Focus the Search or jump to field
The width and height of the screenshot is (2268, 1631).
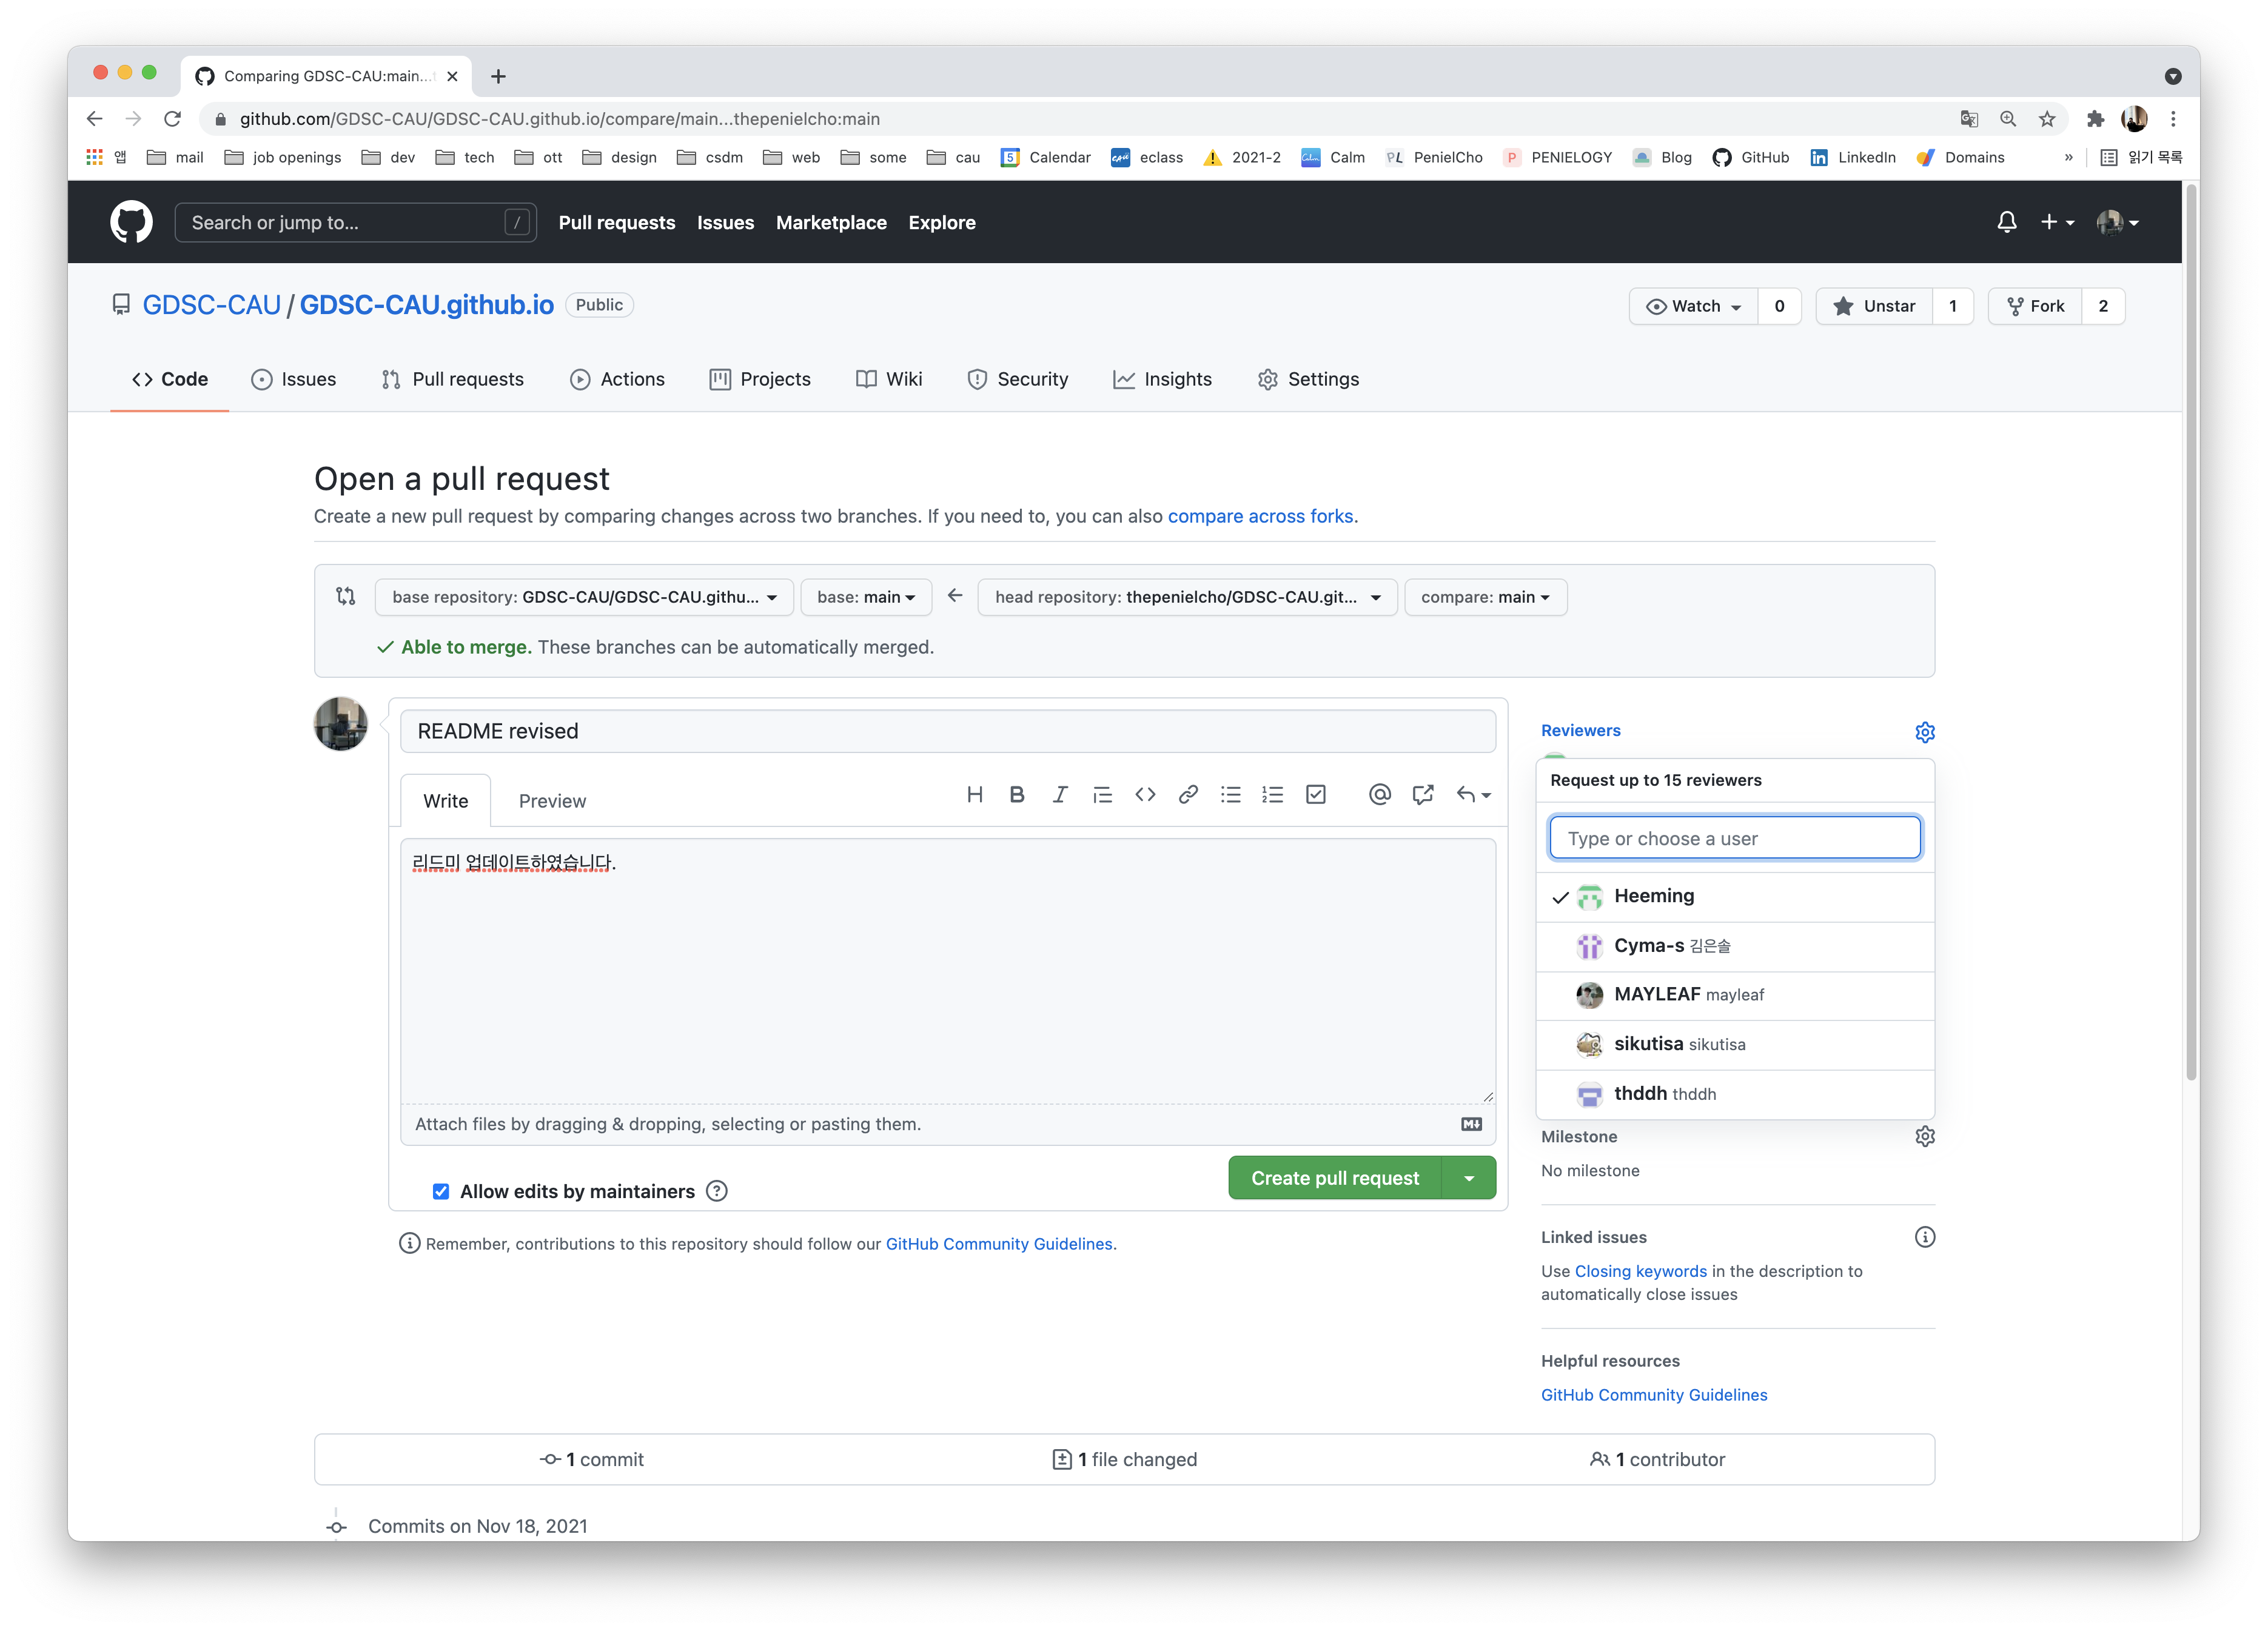pos(355,222)
